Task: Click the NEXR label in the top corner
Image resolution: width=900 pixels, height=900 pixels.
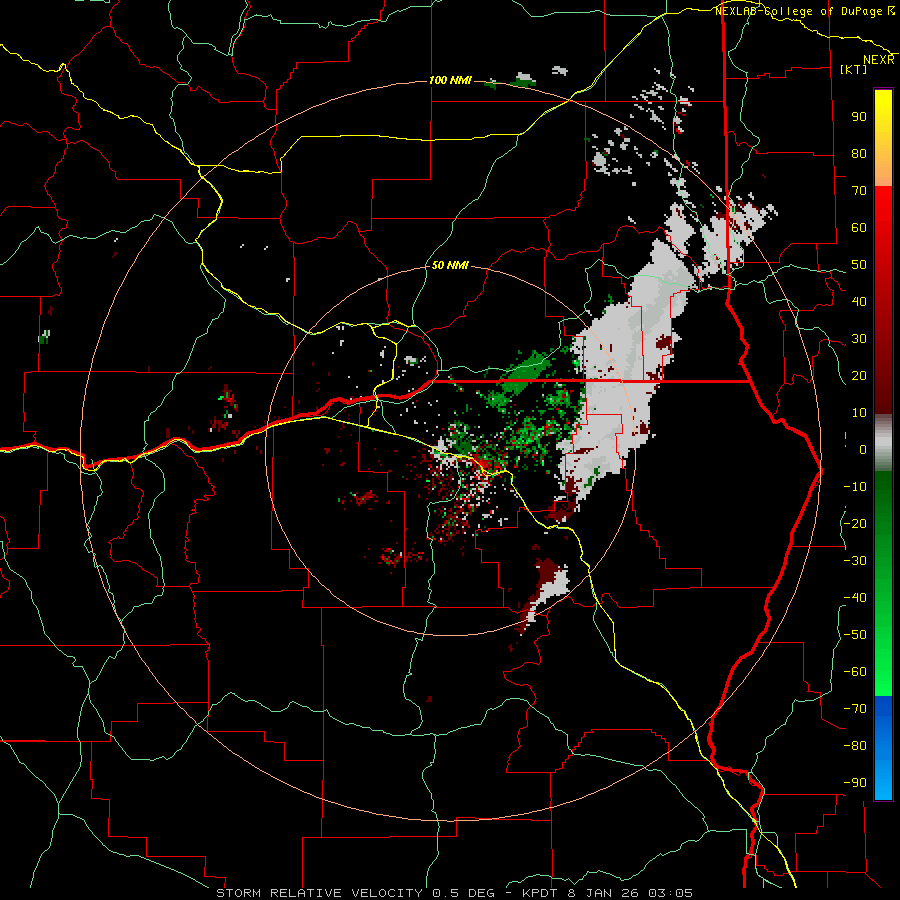Action: click(879, 60)
